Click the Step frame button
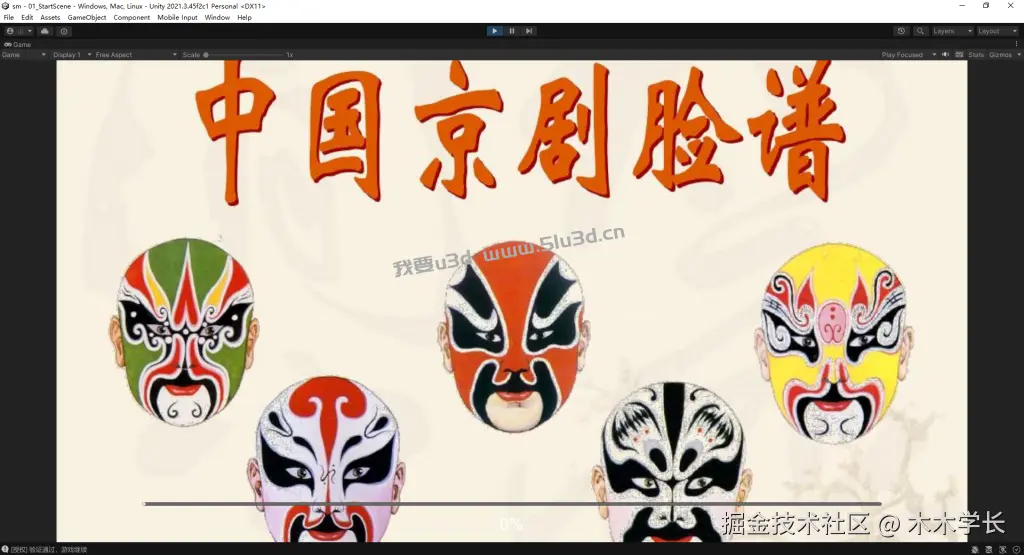 (x=529, y=31)
